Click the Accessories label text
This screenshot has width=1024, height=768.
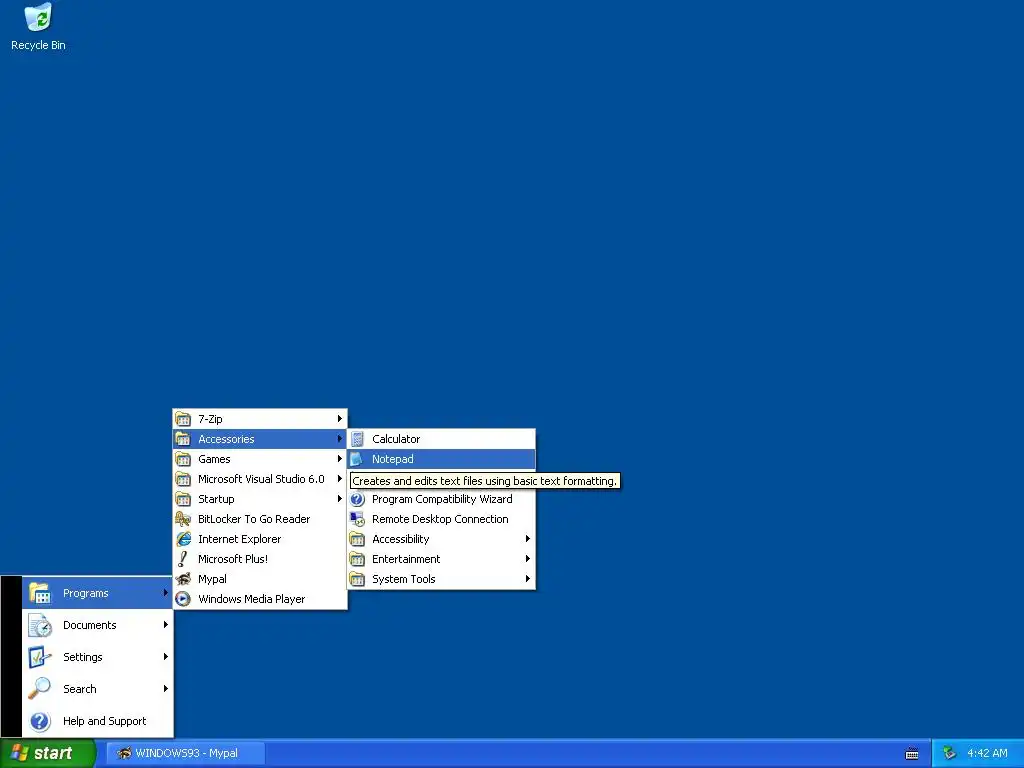coord(226,439)
